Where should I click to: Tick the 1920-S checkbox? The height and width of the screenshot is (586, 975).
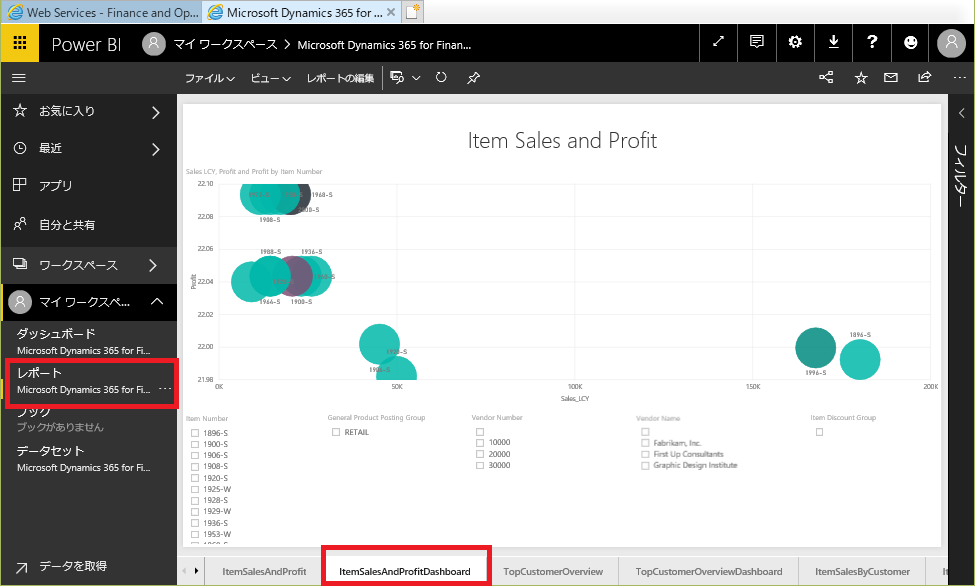click(x=195, y=478)
